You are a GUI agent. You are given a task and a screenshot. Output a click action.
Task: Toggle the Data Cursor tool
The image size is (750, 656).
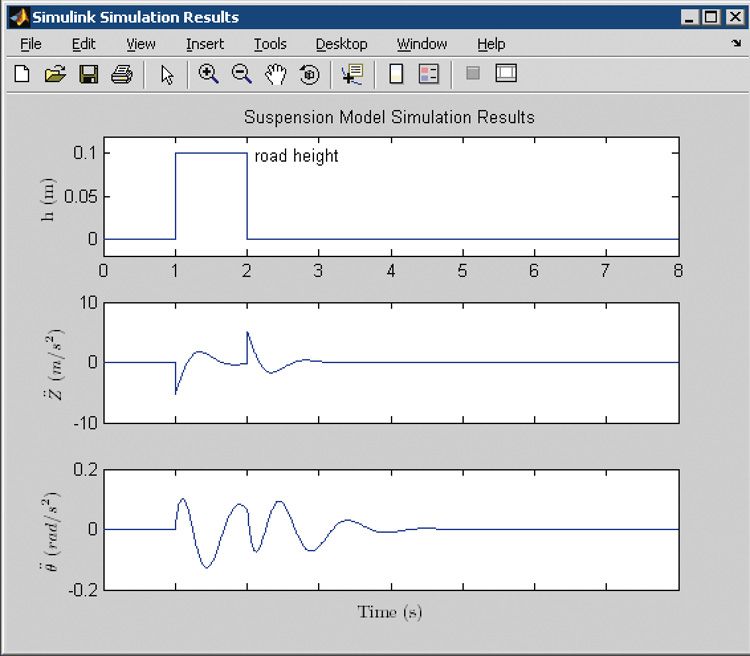351,74
